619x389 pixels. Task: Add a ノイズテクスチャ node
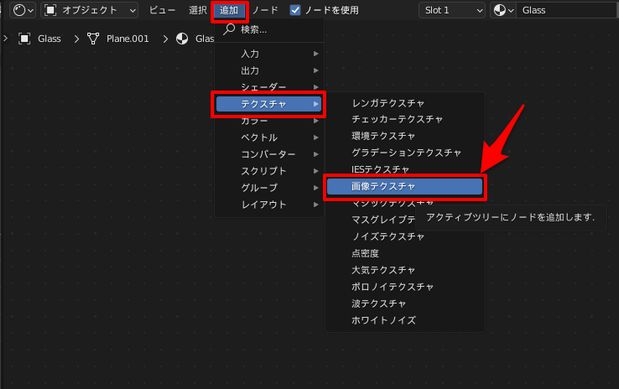click(405, 237)
